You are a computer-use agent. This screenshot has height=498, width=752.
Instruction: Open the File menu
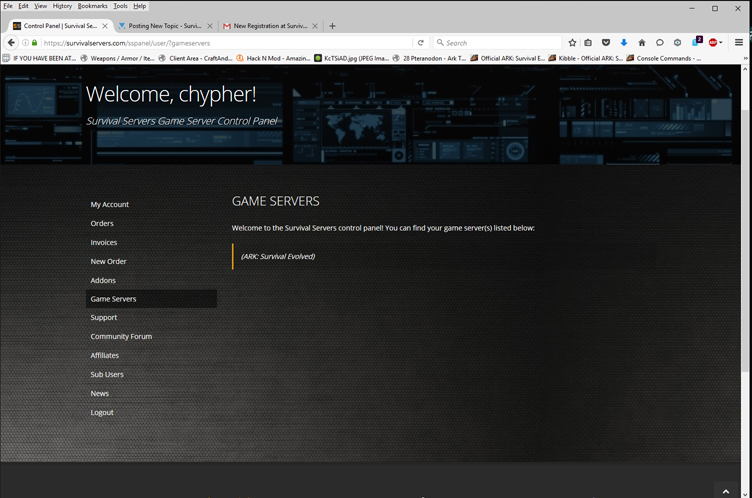(8, 6)
